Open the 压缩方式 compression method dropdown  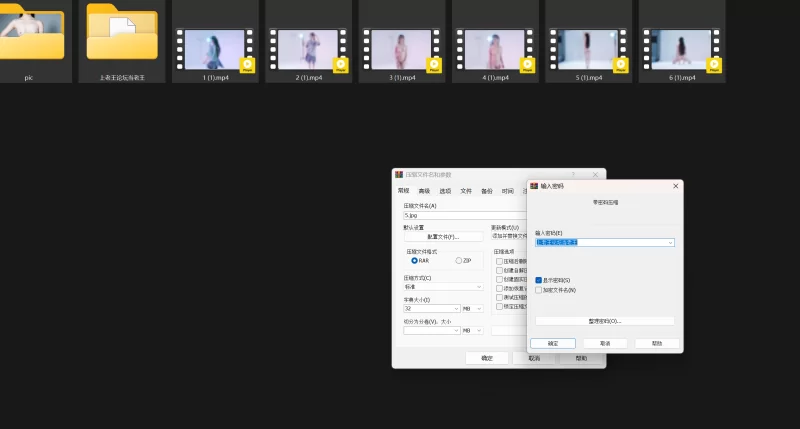479,287
